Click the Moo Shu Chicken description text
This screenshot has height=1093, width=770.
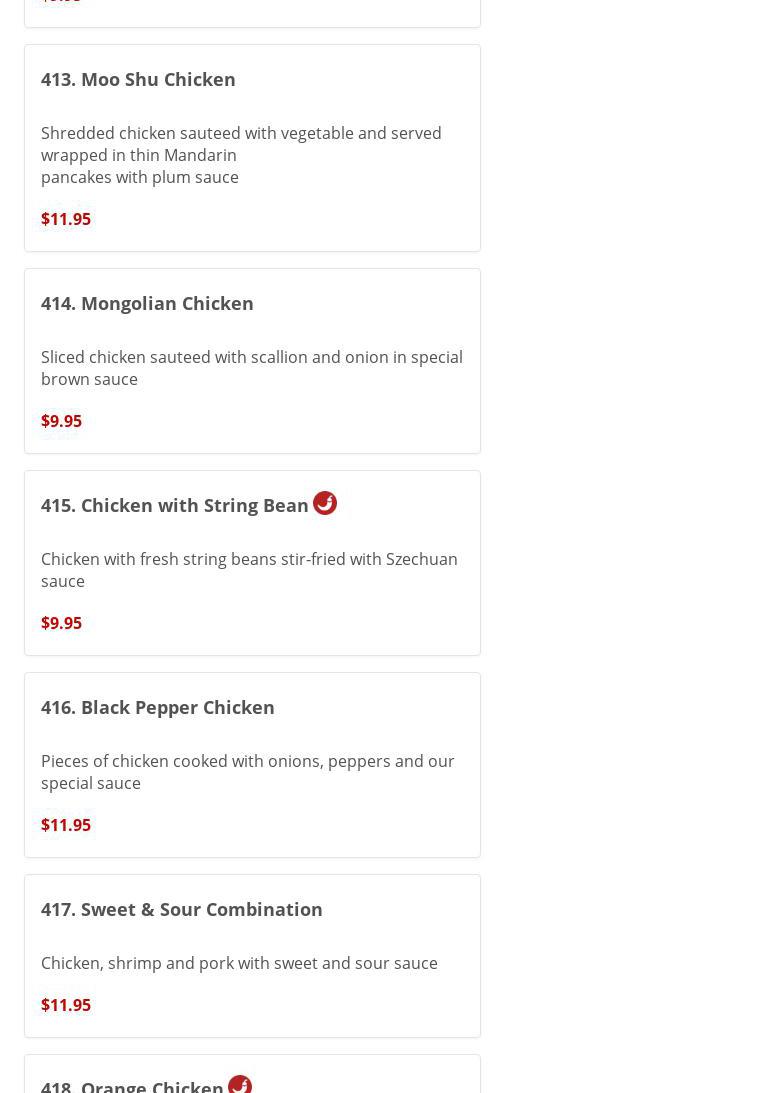click(240, 155)
